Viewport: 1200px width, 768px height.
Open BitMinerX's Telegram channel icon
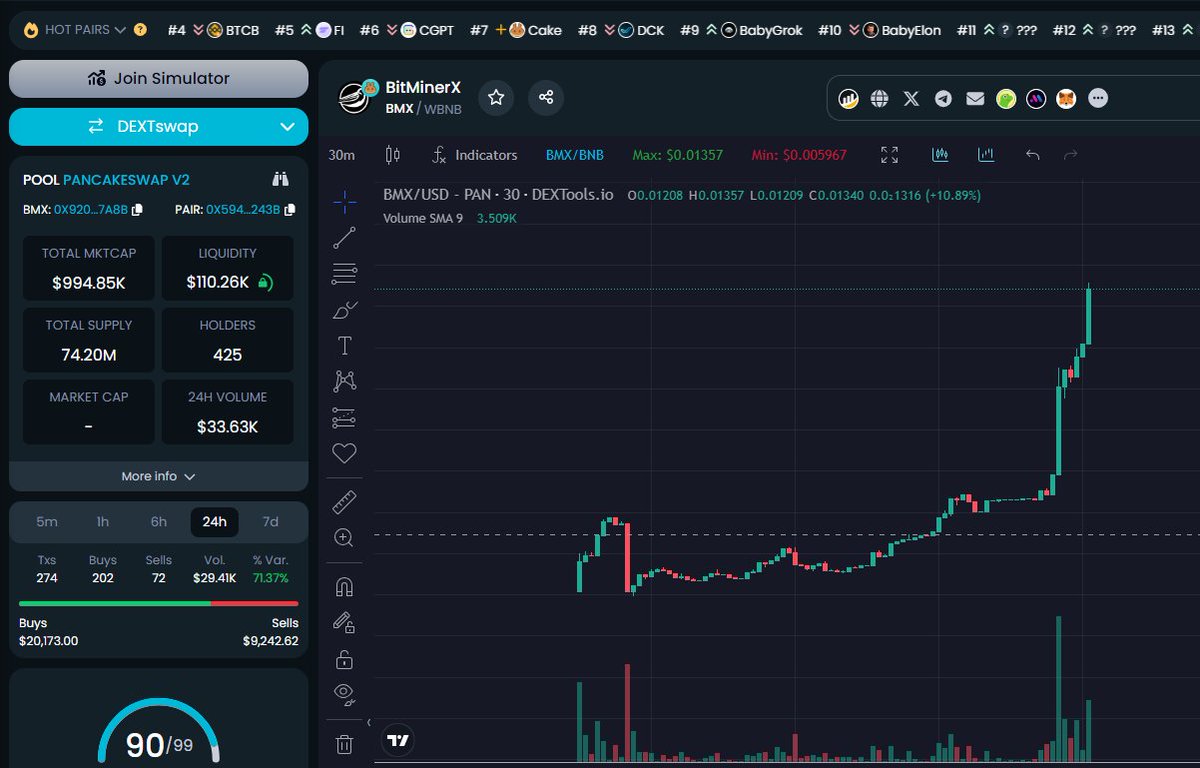943,98
